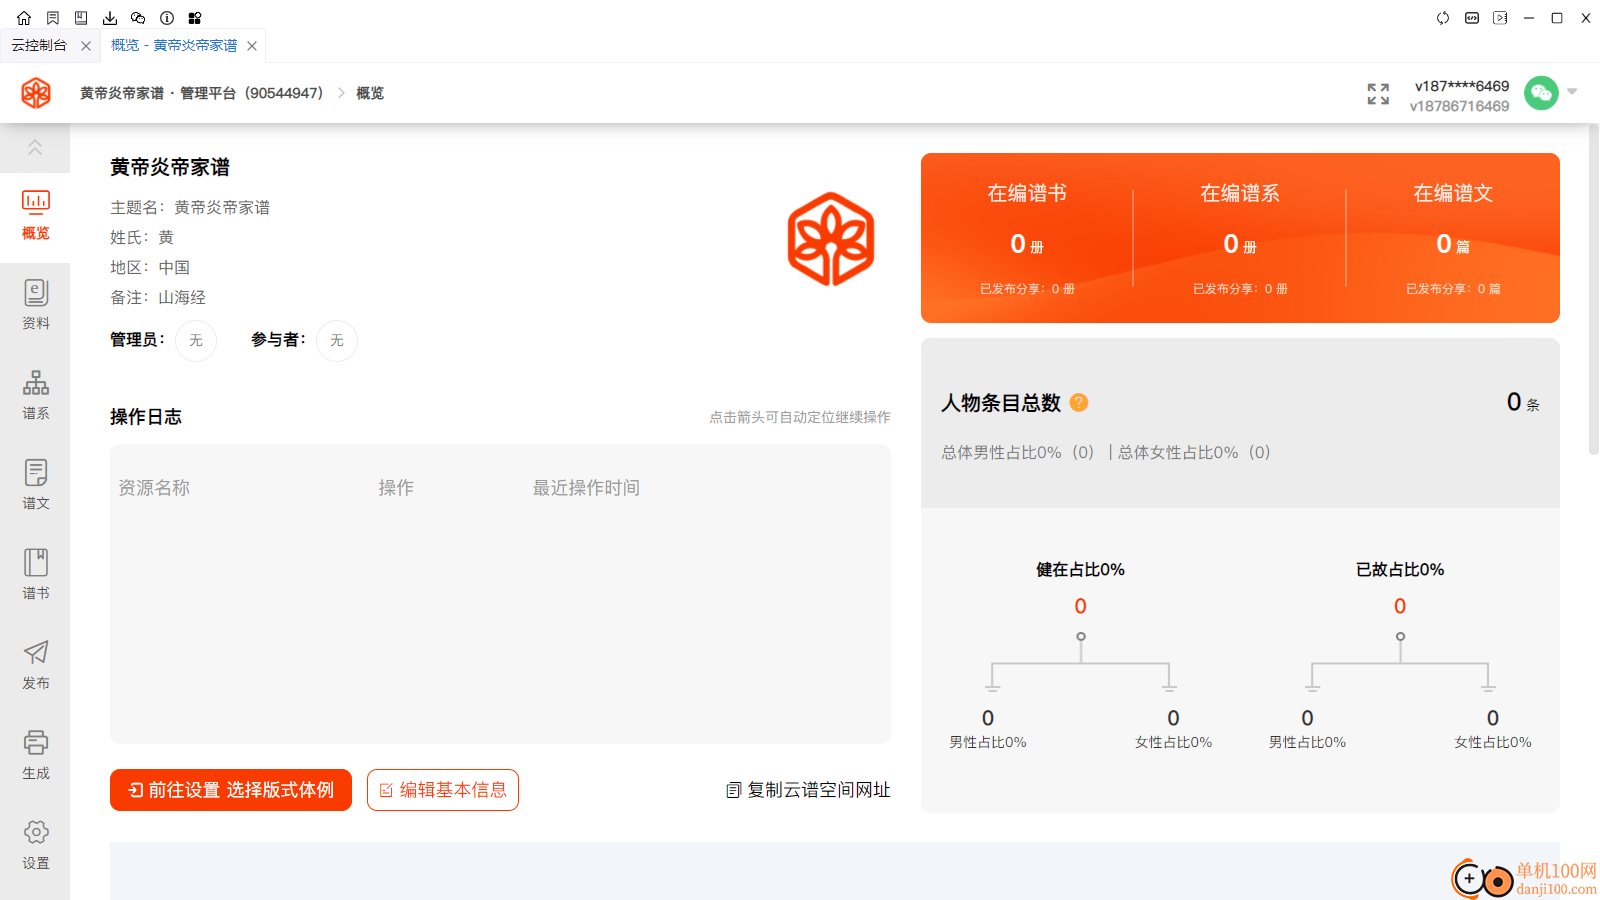This screenshot has width=1600, height=900.
Task: Click the large orange family tree logo
Action: [831, 239]
